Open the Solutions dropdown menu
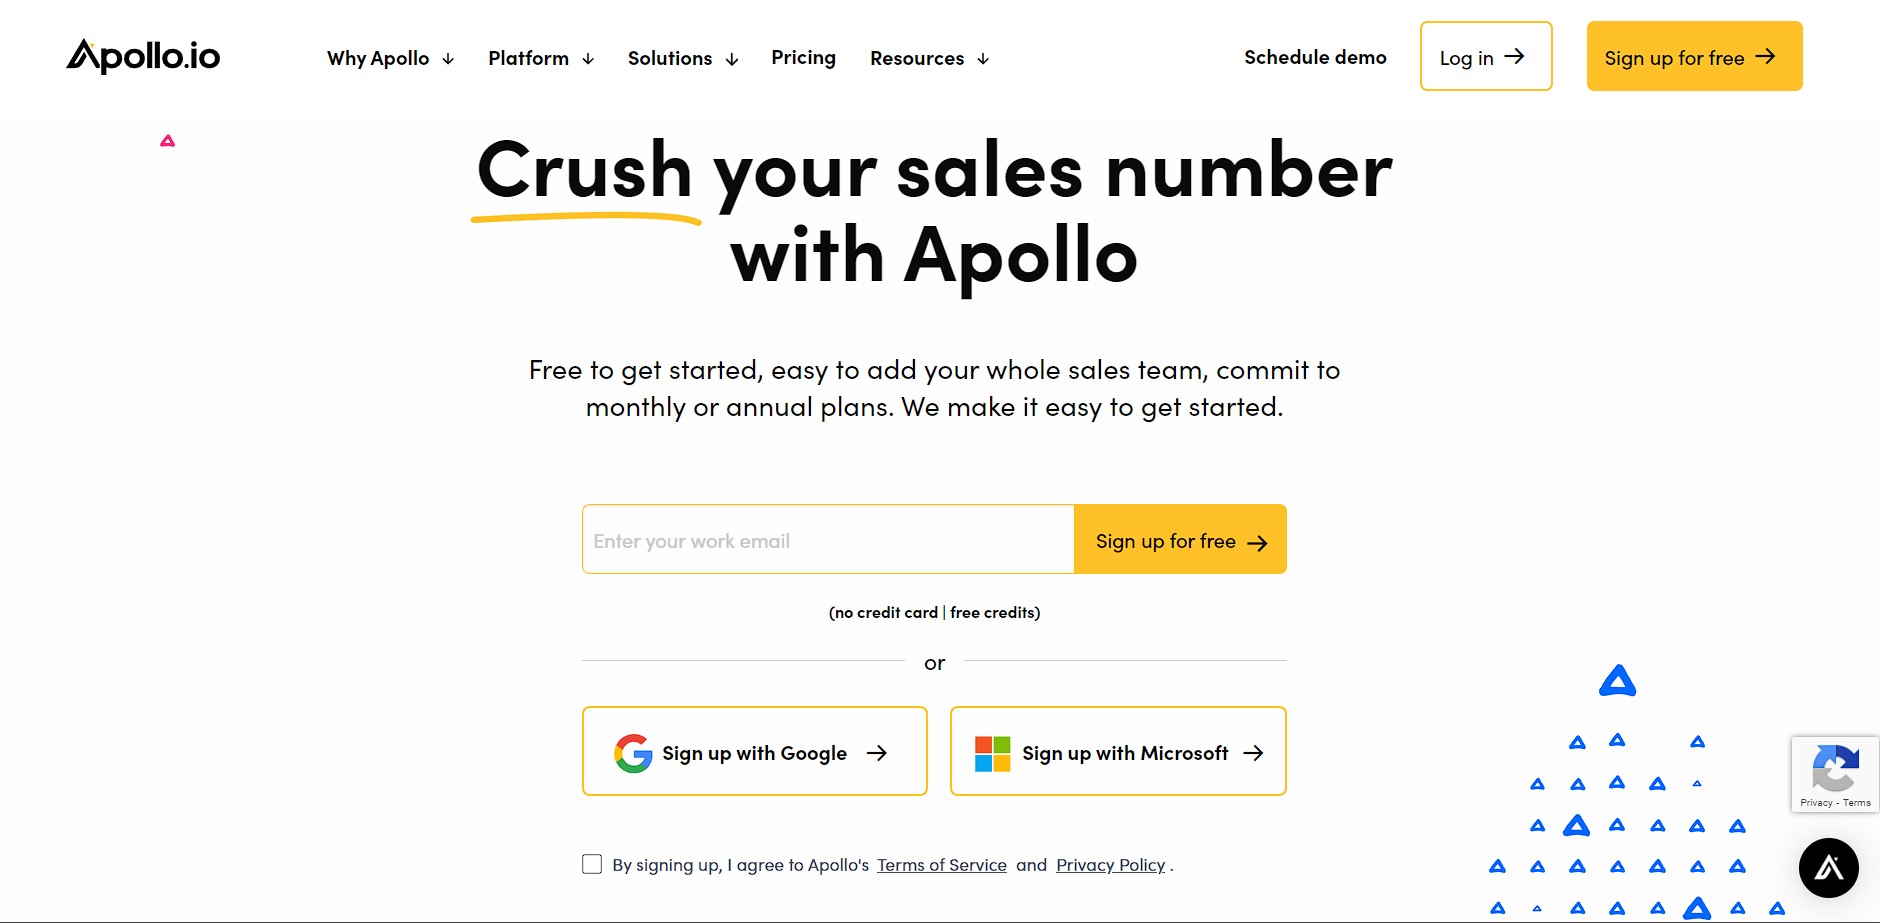This screenshot has height=923, width=1880. 683,58
